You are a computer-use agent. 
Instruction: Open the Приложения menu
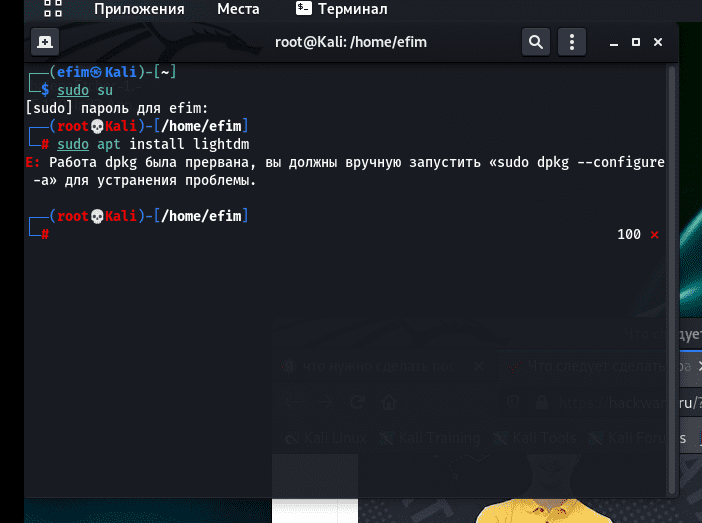click(x=139, y=9)
